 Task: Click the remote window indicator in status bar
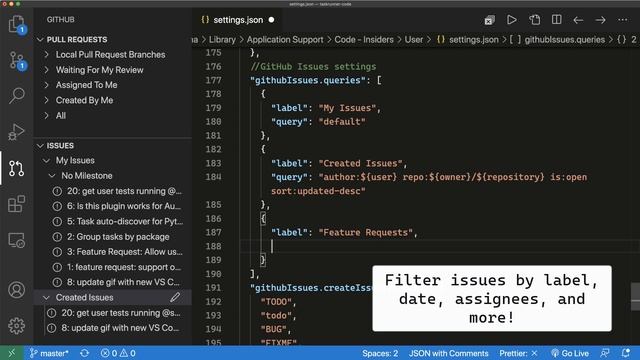click(11, 353)
